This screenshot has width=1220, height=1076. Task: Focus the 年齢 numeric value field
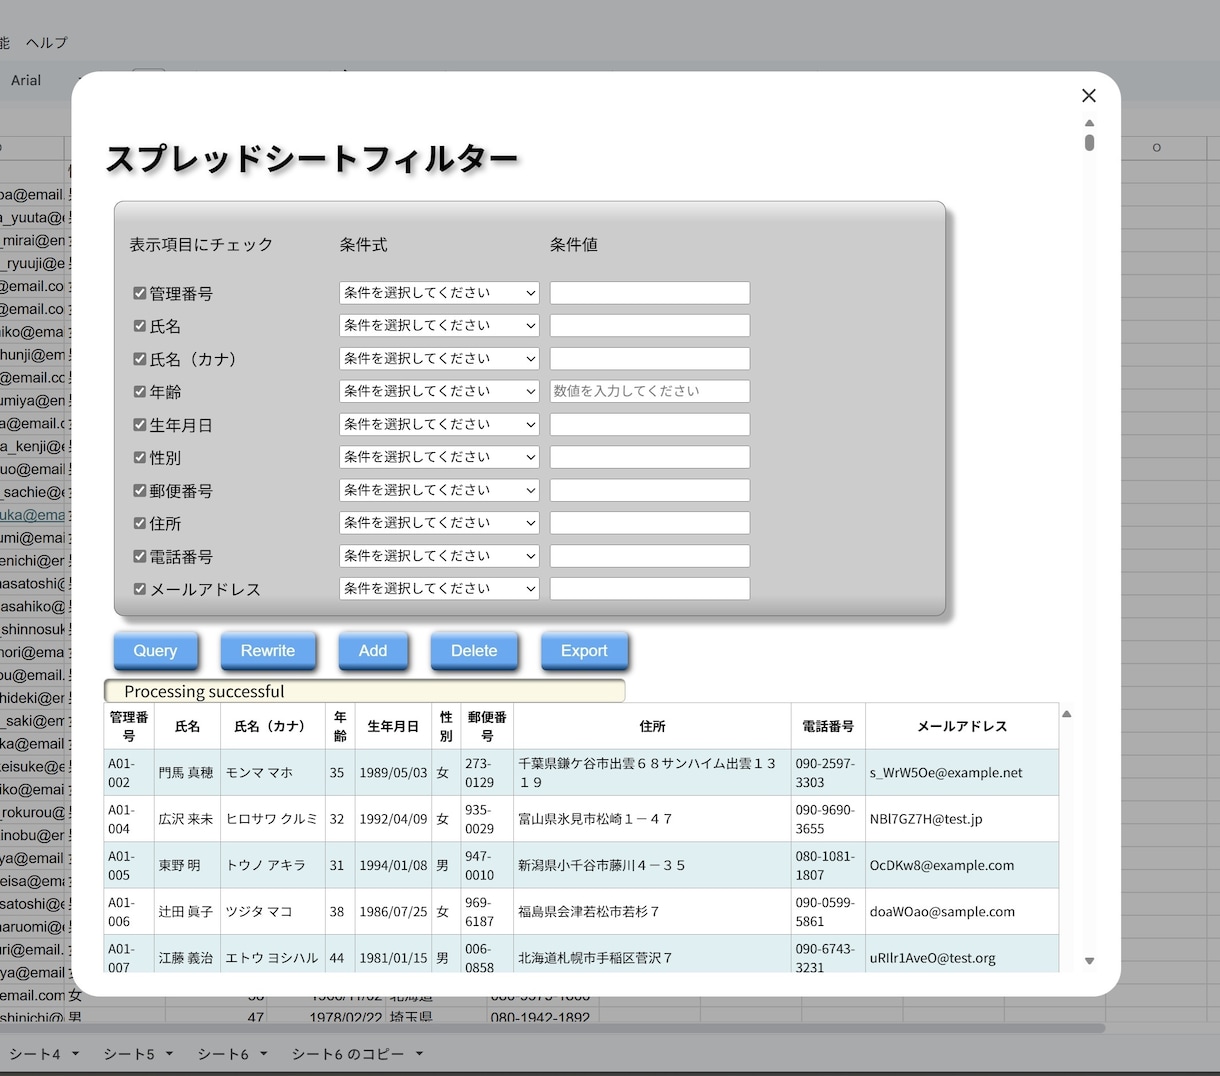click(x=650, y=391)
